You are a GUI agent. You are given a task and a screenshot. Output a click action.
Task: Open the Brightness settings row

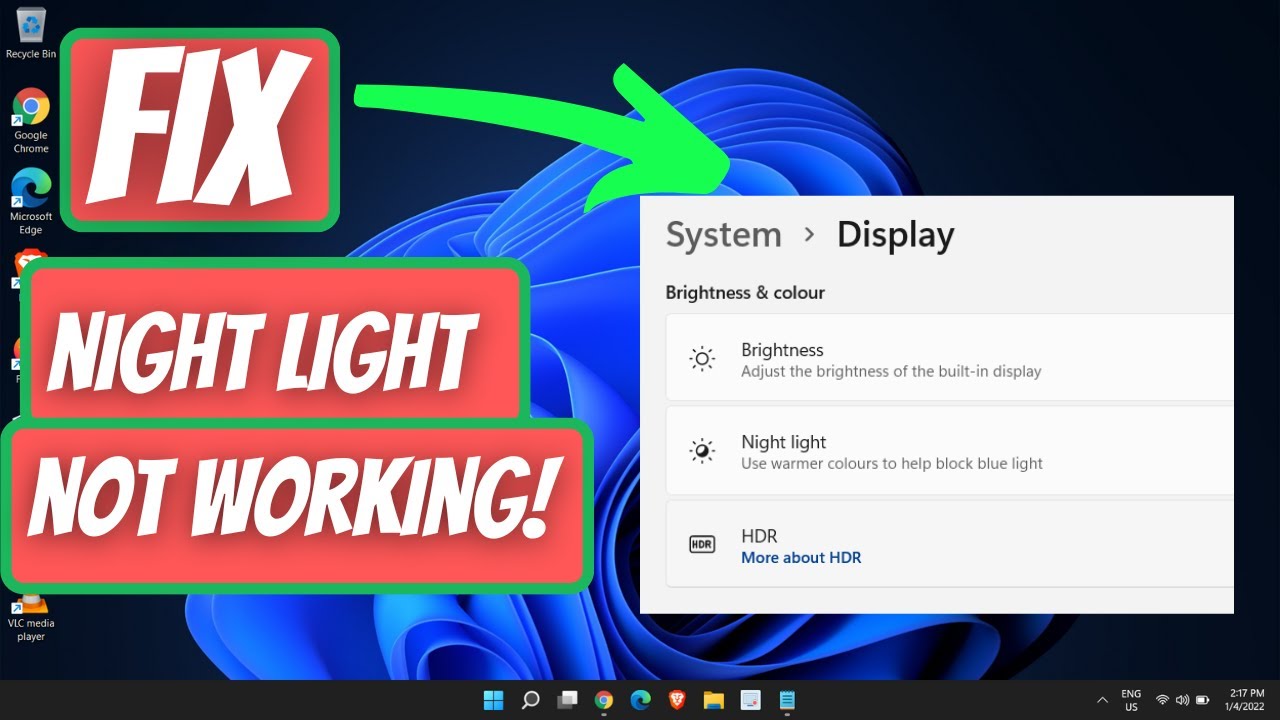[x=950, y=359]
